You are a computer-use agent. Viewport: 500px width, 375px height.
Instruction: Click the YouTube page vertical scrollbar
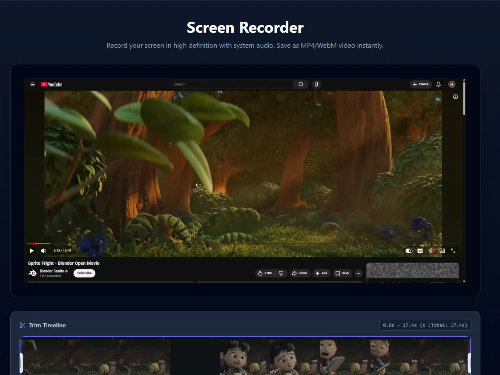point(464,98)
